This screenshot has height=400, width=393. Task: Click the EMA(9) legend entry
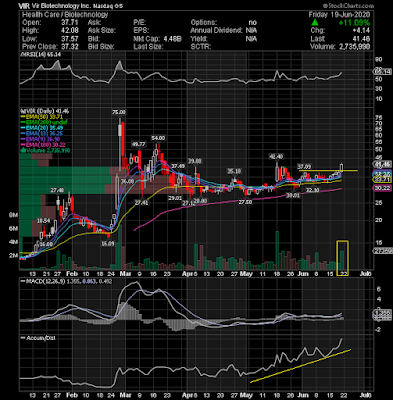point(40,139)
